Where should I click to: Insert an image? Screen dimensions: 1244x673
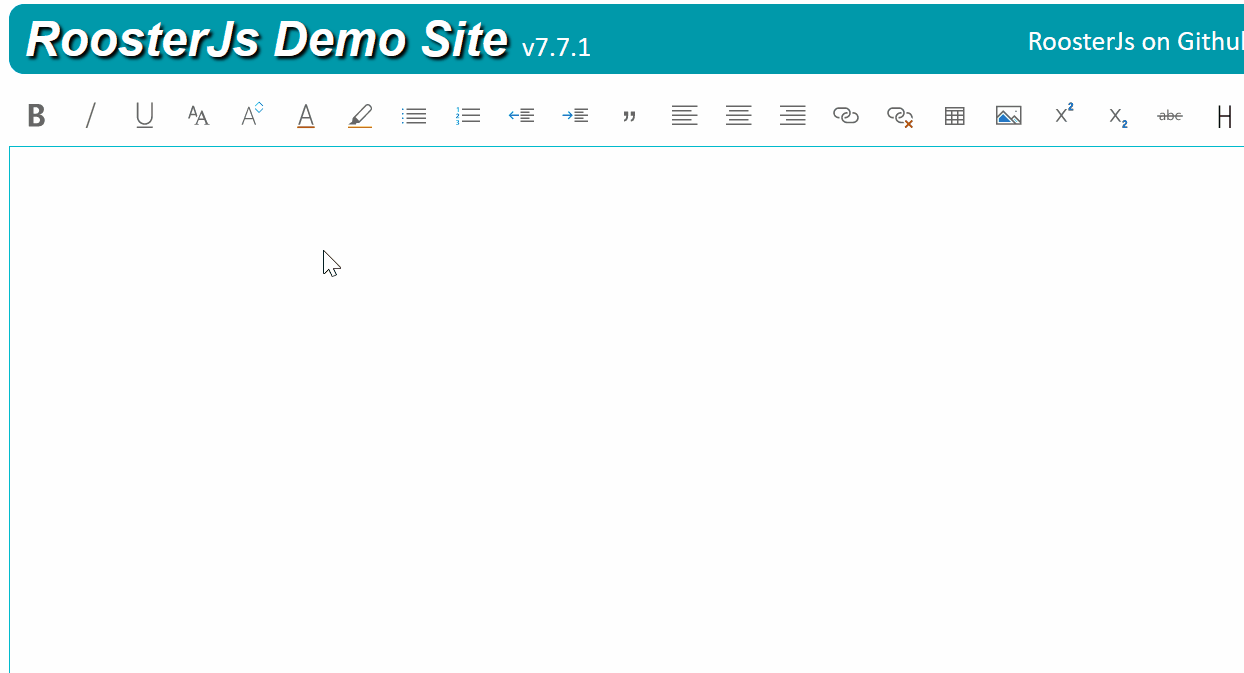[x=1008, y=115]
